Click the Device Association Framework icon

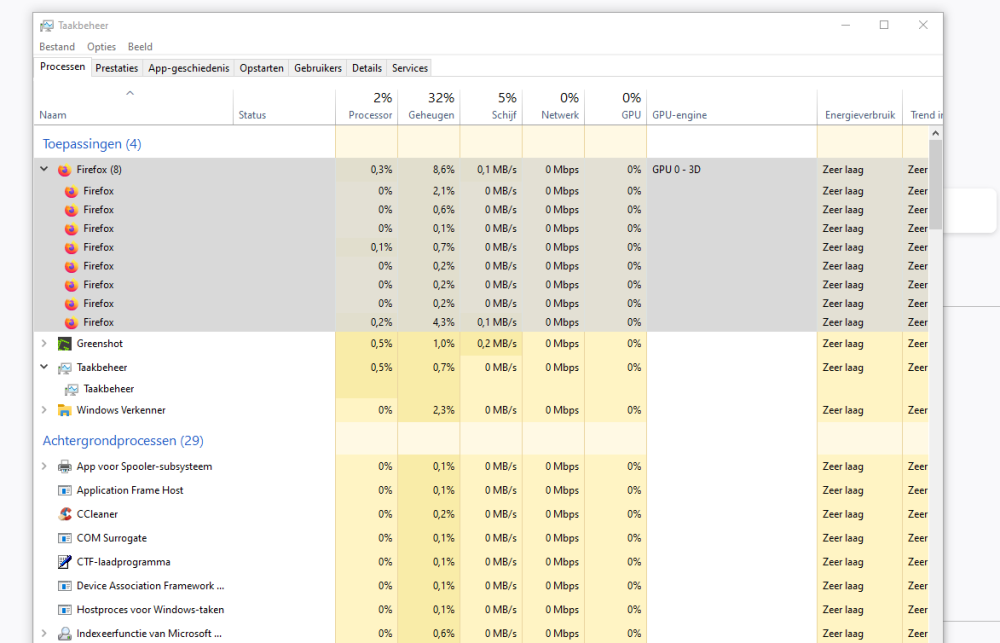tap(66, 586)
